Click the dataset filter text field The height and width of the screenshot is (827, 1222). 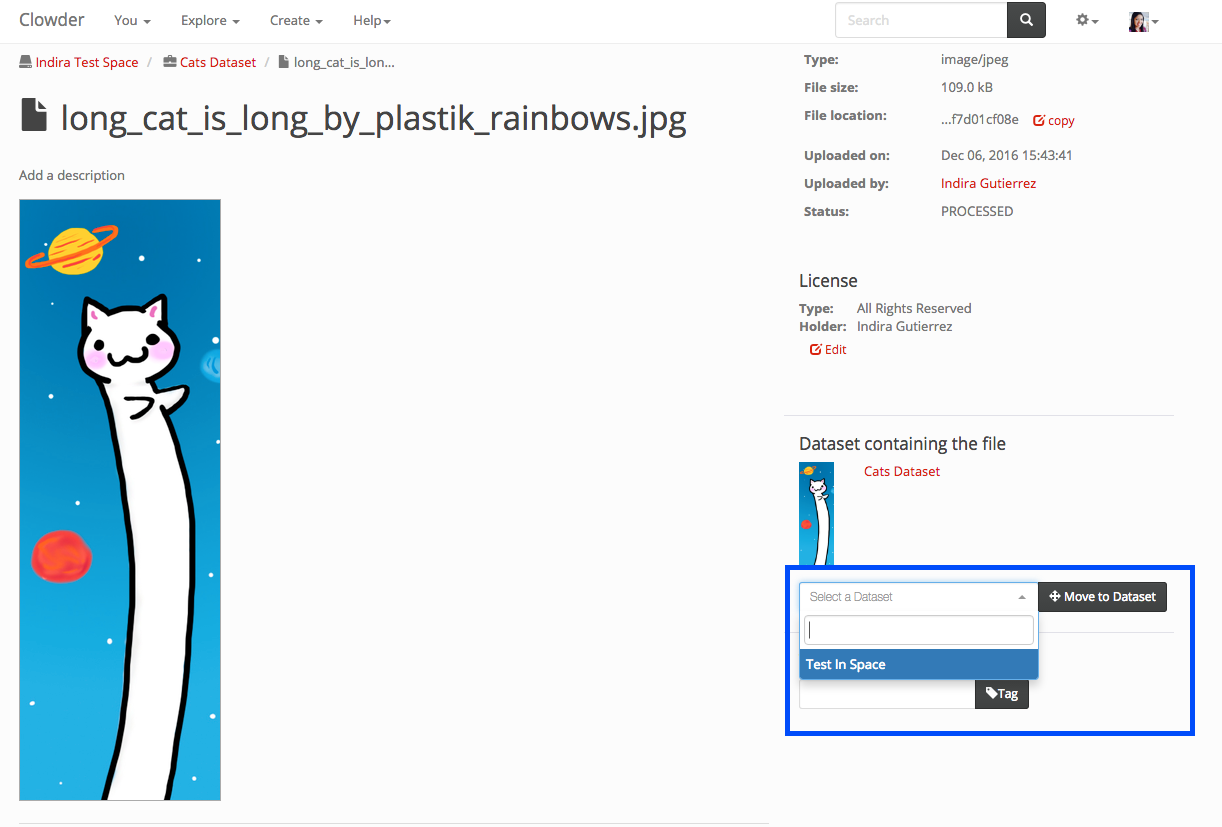click(x=918, y=630)
